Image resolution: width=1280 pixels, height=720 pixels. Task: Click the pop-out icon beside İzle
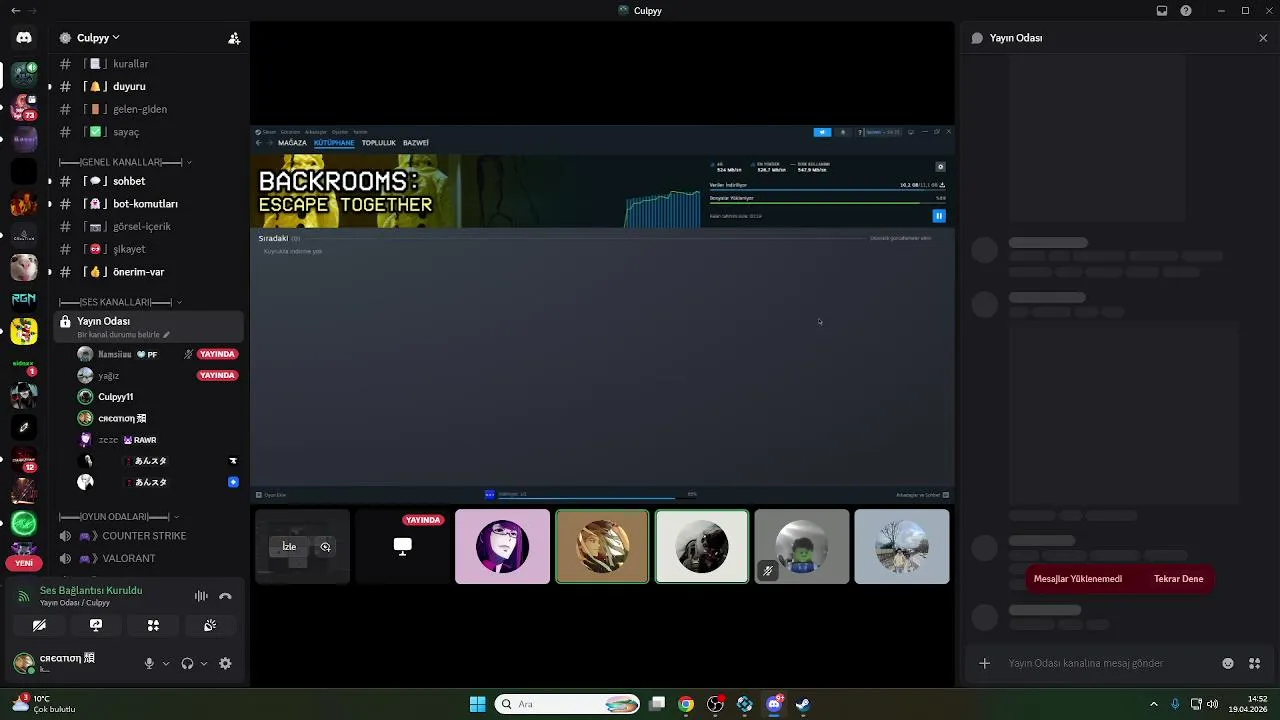[325, 547]
